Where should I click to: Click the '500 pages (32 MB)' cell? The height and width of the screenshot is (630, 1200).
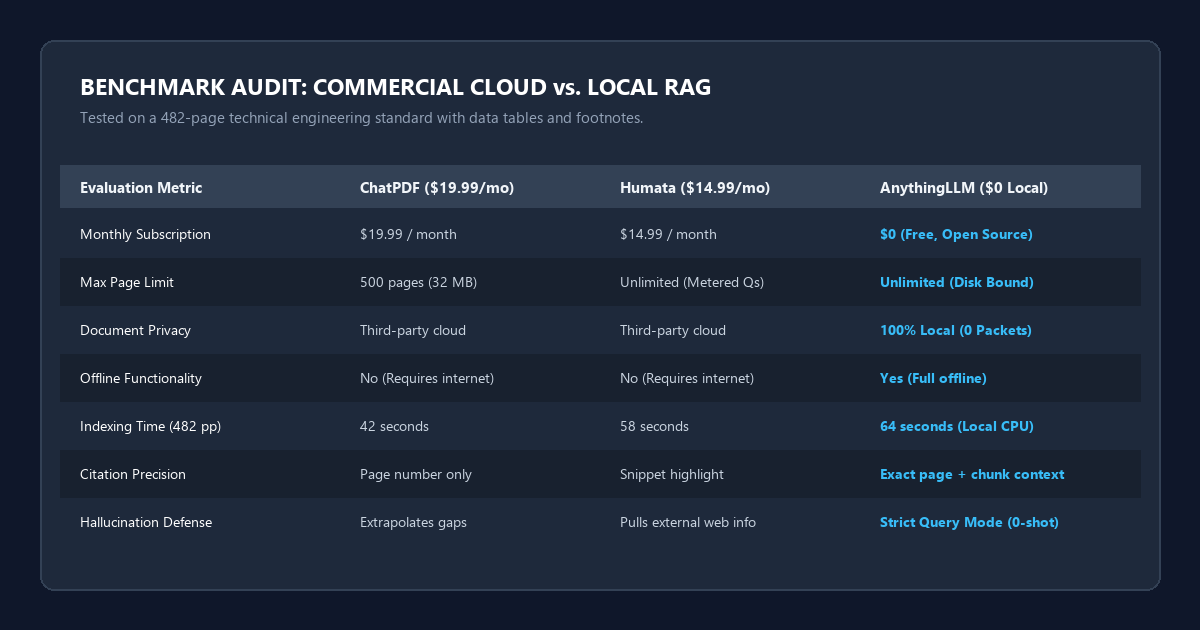[x=418, y=282]
